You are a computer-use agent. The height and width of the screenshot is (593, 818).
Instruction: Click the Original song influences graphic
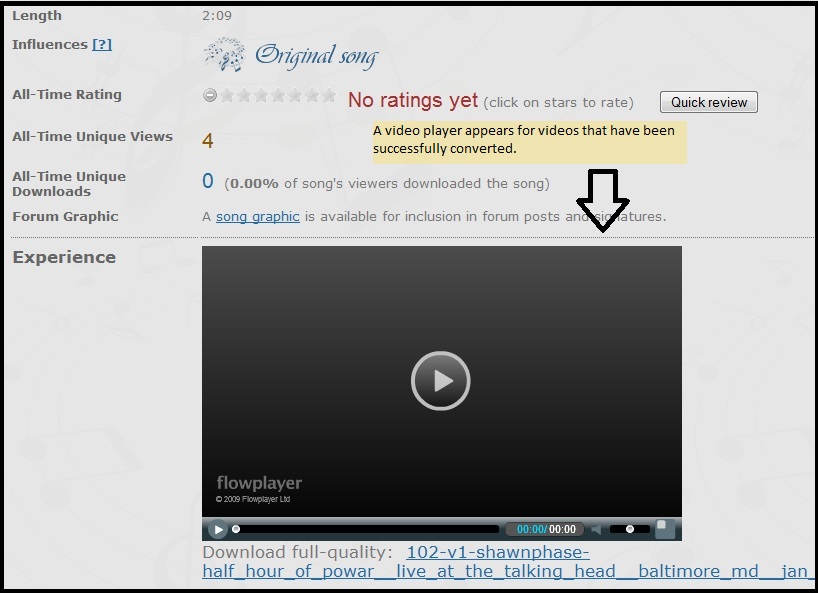pyautogui.click(x=291, y=55)
